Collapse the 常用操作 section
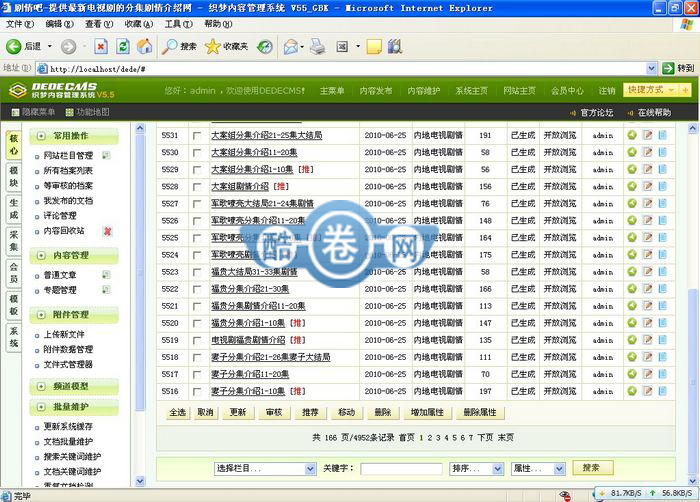The height and width of the screenshot is (502, 700). click(x=42, y=136)
